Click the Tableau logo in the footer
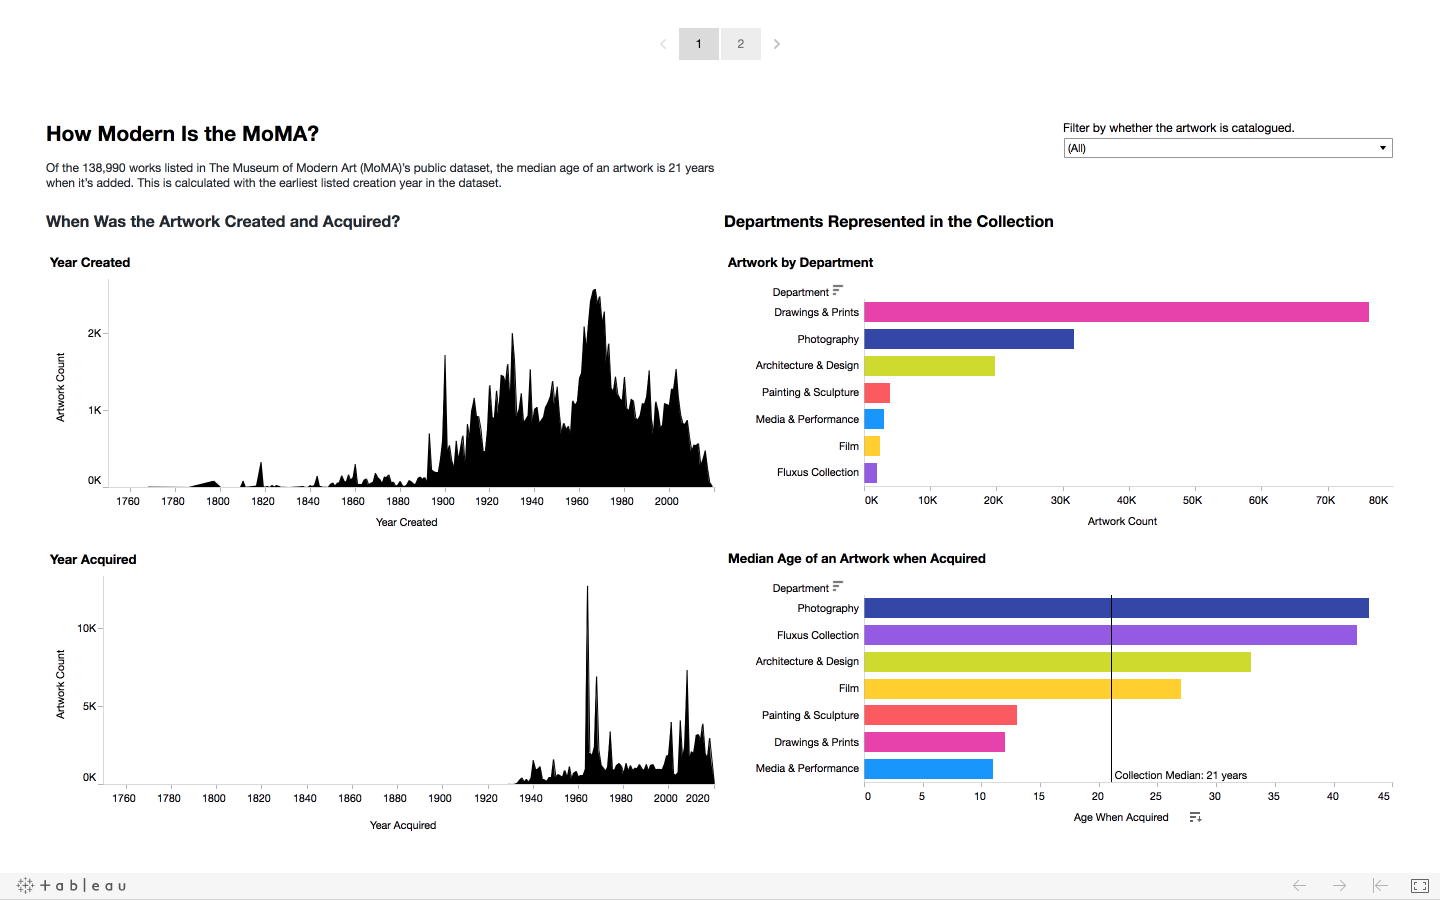1440x900 pixels. pyautogui.click(x=71, y=885)
